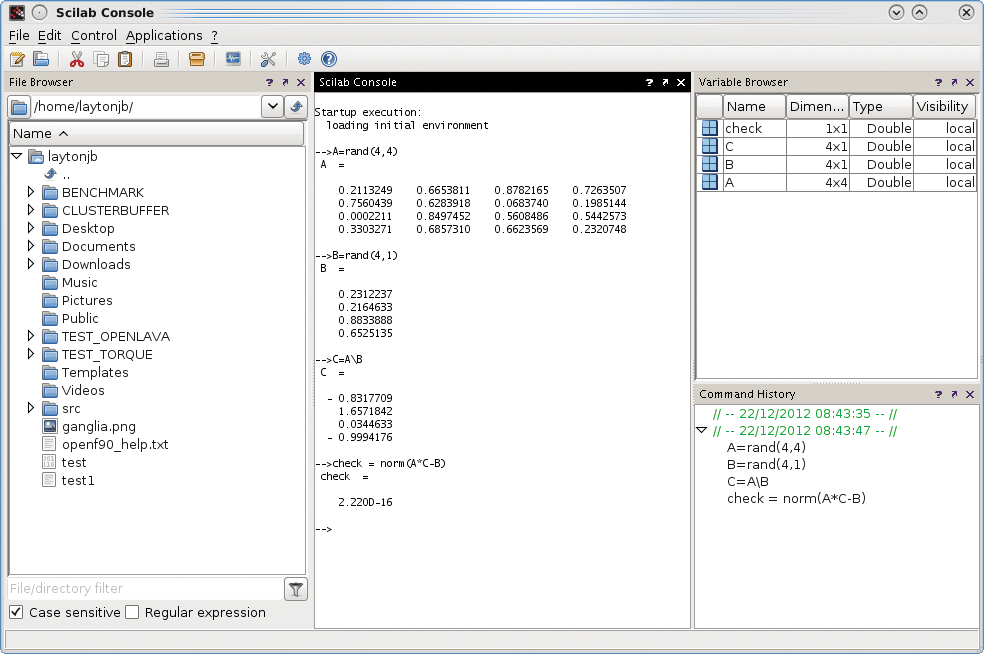The height and width of the screenshot is (655, 984).
Task: Cut selection with the scissors toolbar icon
Action: 76,59
